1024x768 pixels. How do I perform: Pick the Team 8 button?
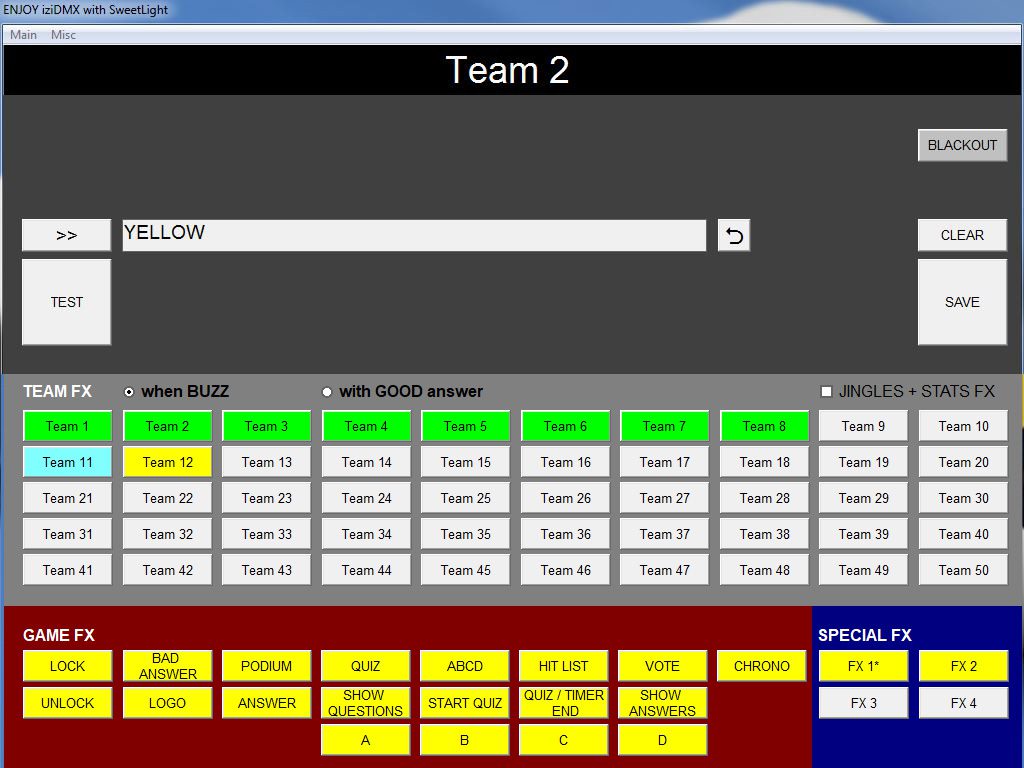point(764,426)
